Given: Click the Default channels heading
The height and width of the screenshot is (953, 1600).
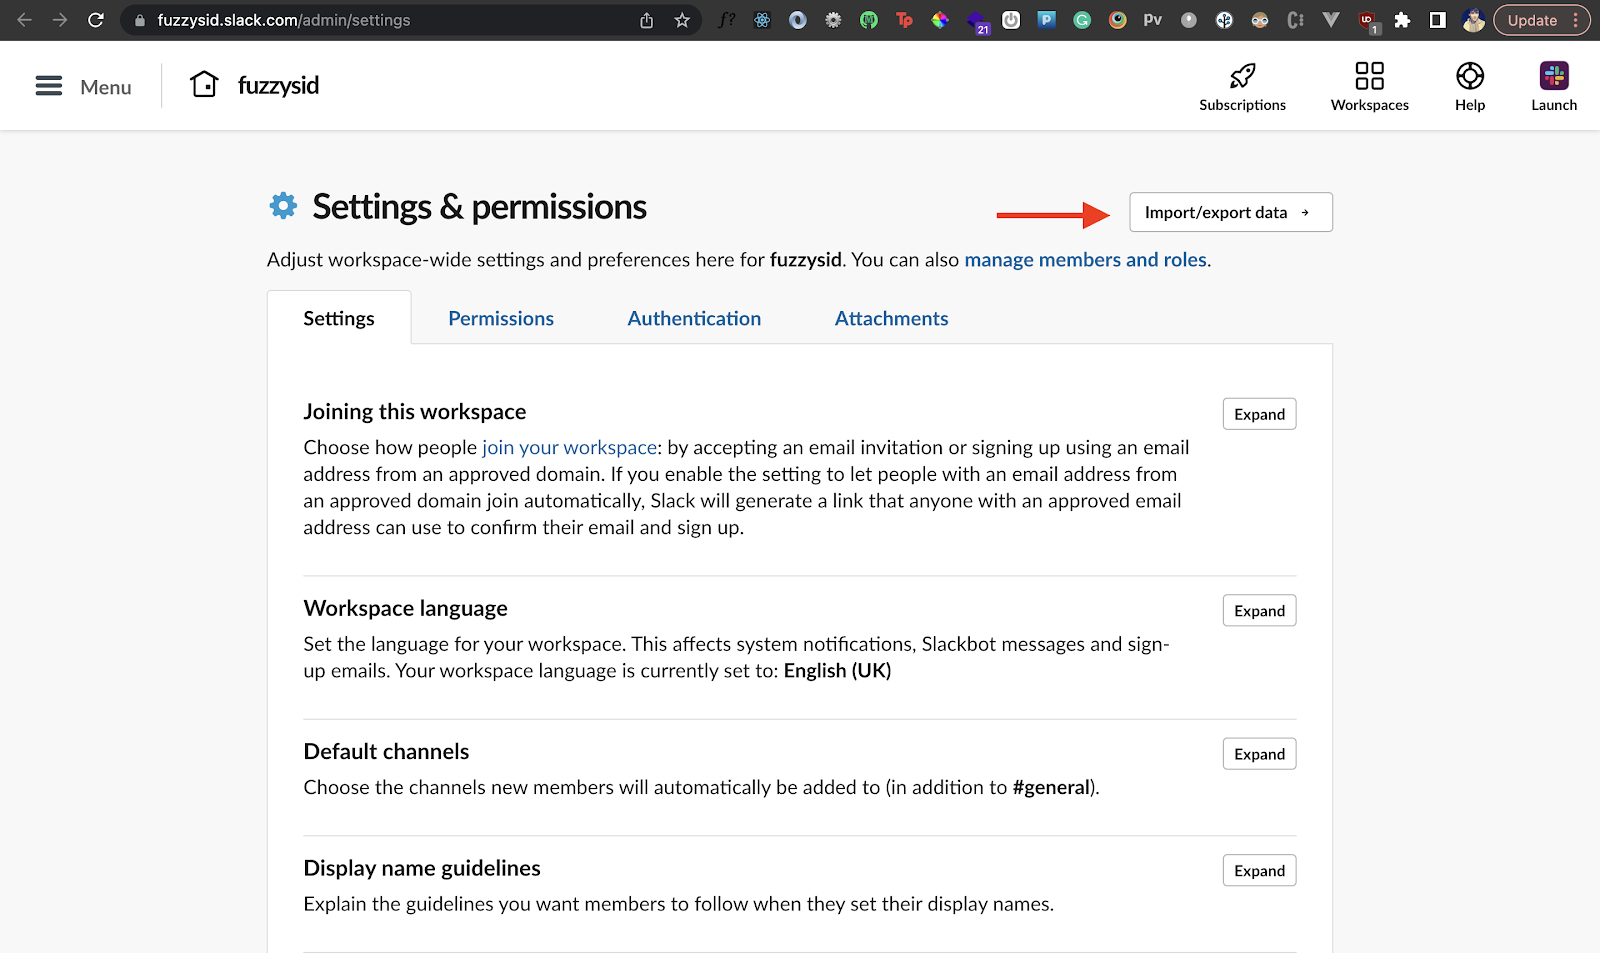Looking at the screenshot, I should pyautogui.click(x=387, y=752).
